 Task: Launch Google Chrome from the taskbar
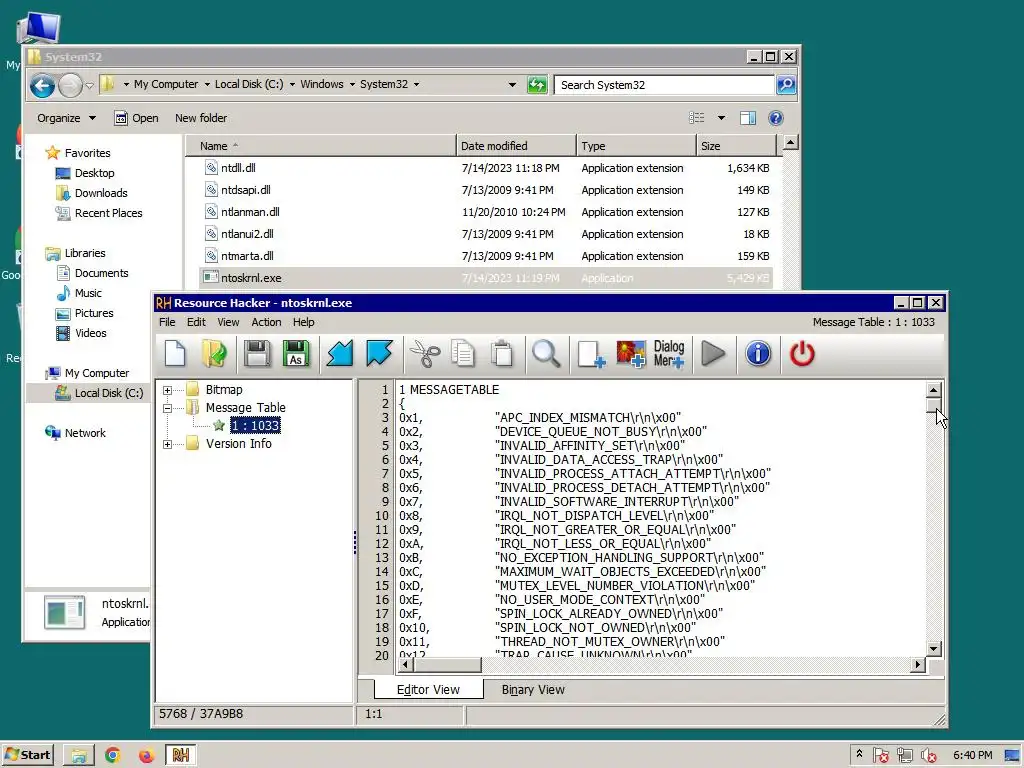(x=112, y=756)
